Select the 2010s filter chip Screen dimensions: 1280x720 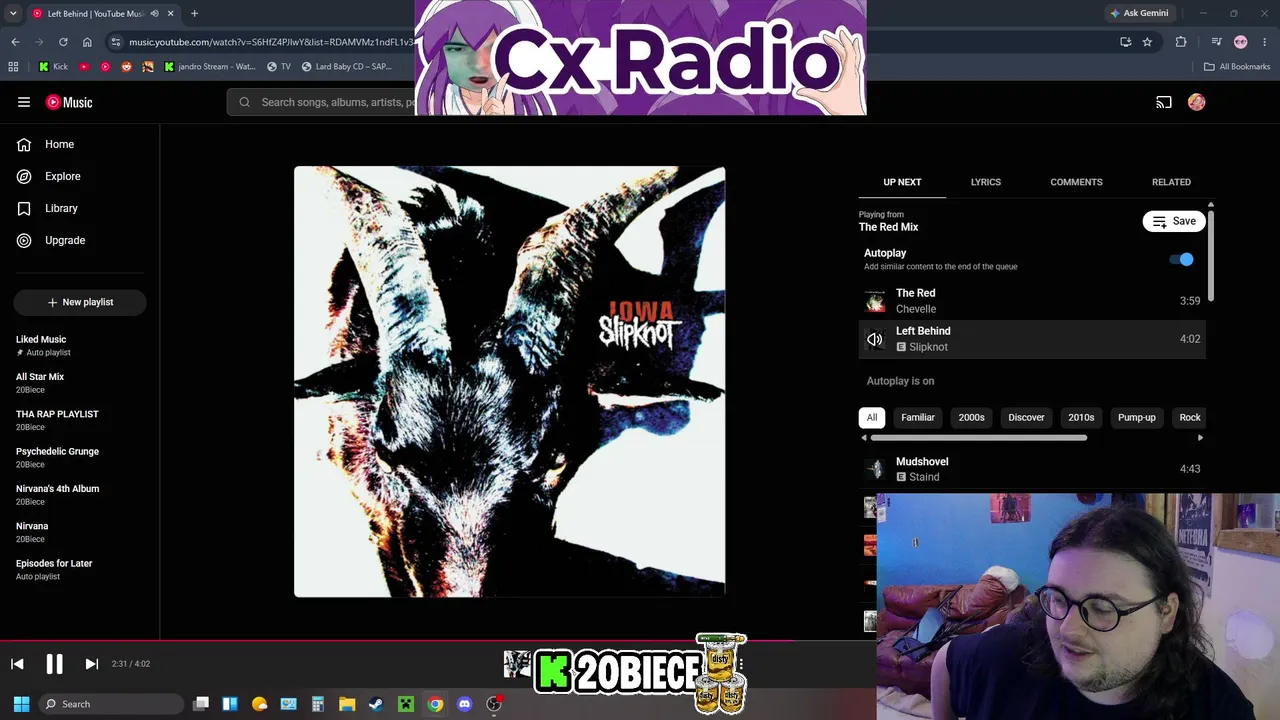click(1081, 417)
